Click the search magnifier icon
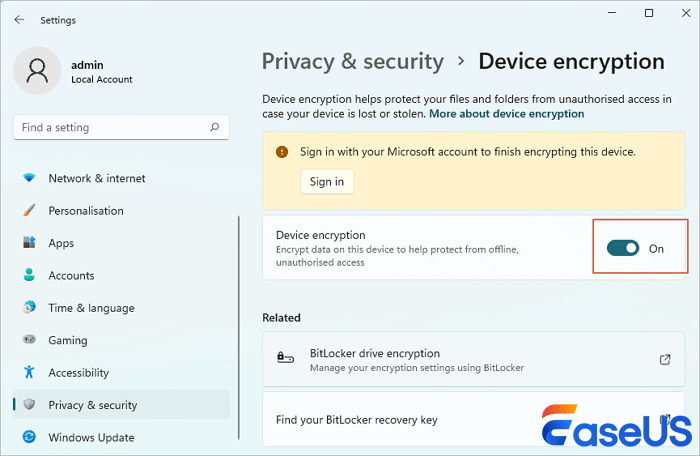 215,128
